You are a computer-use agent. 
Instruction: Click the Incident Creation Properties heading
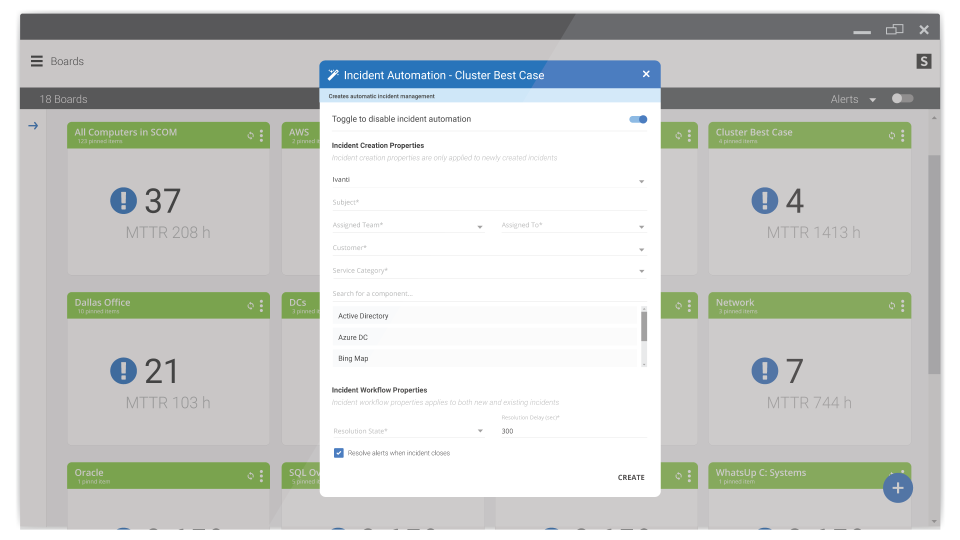pyautogui.click(x=378, y=146)
